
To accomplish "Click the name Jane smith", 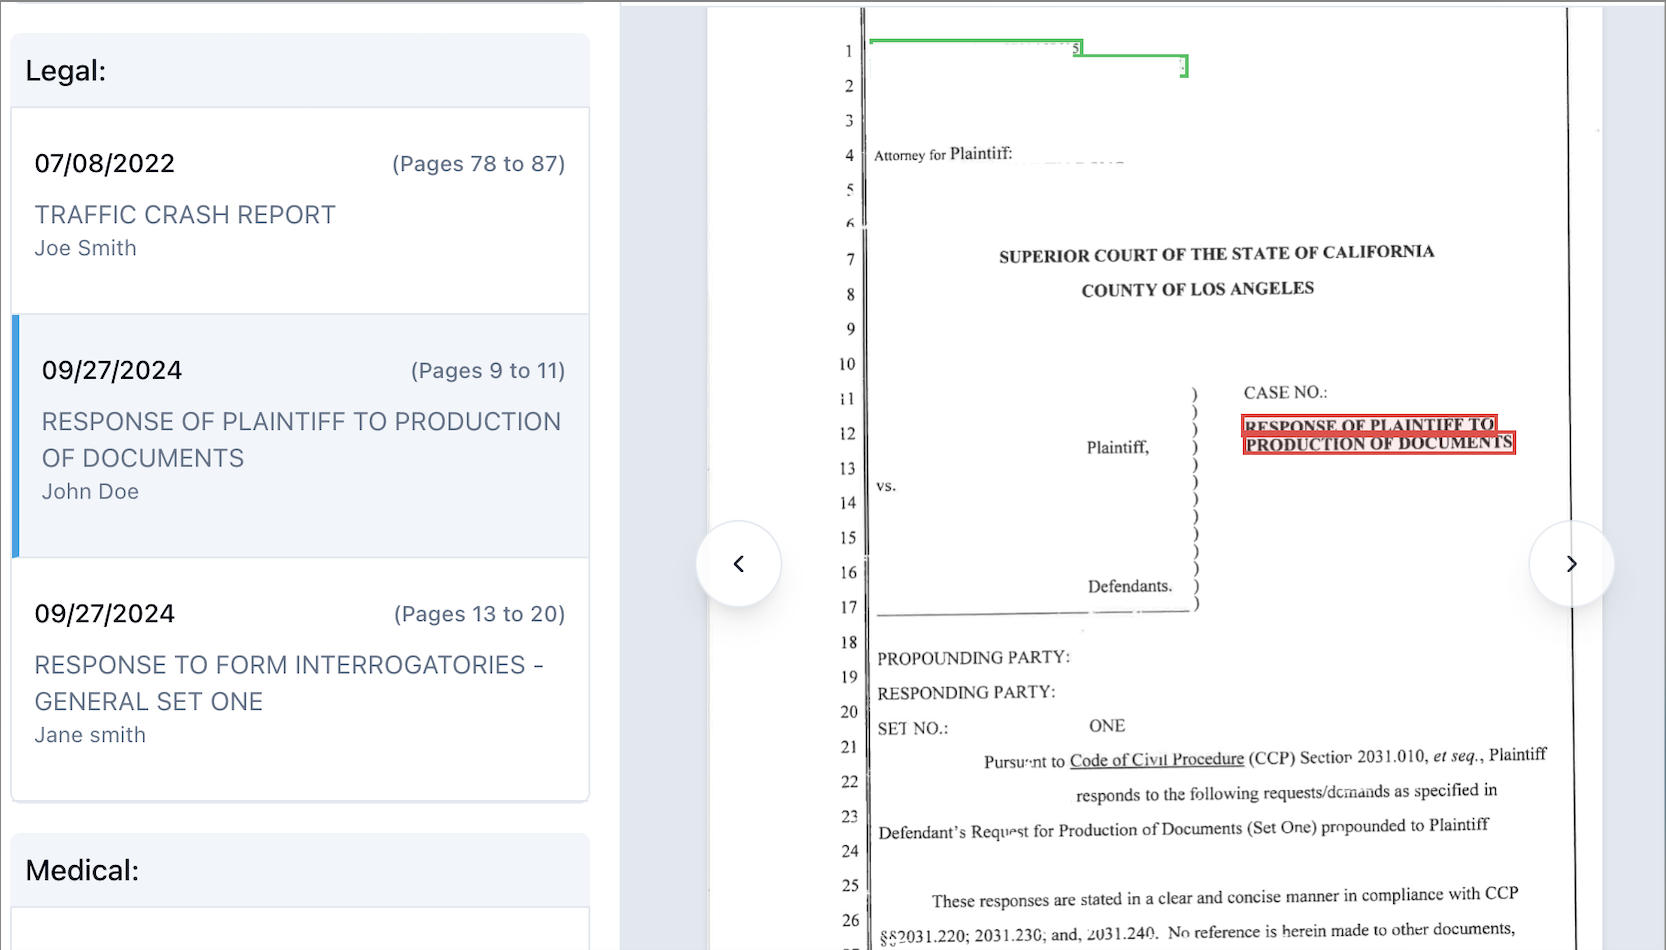I will [x=90, y=735].
